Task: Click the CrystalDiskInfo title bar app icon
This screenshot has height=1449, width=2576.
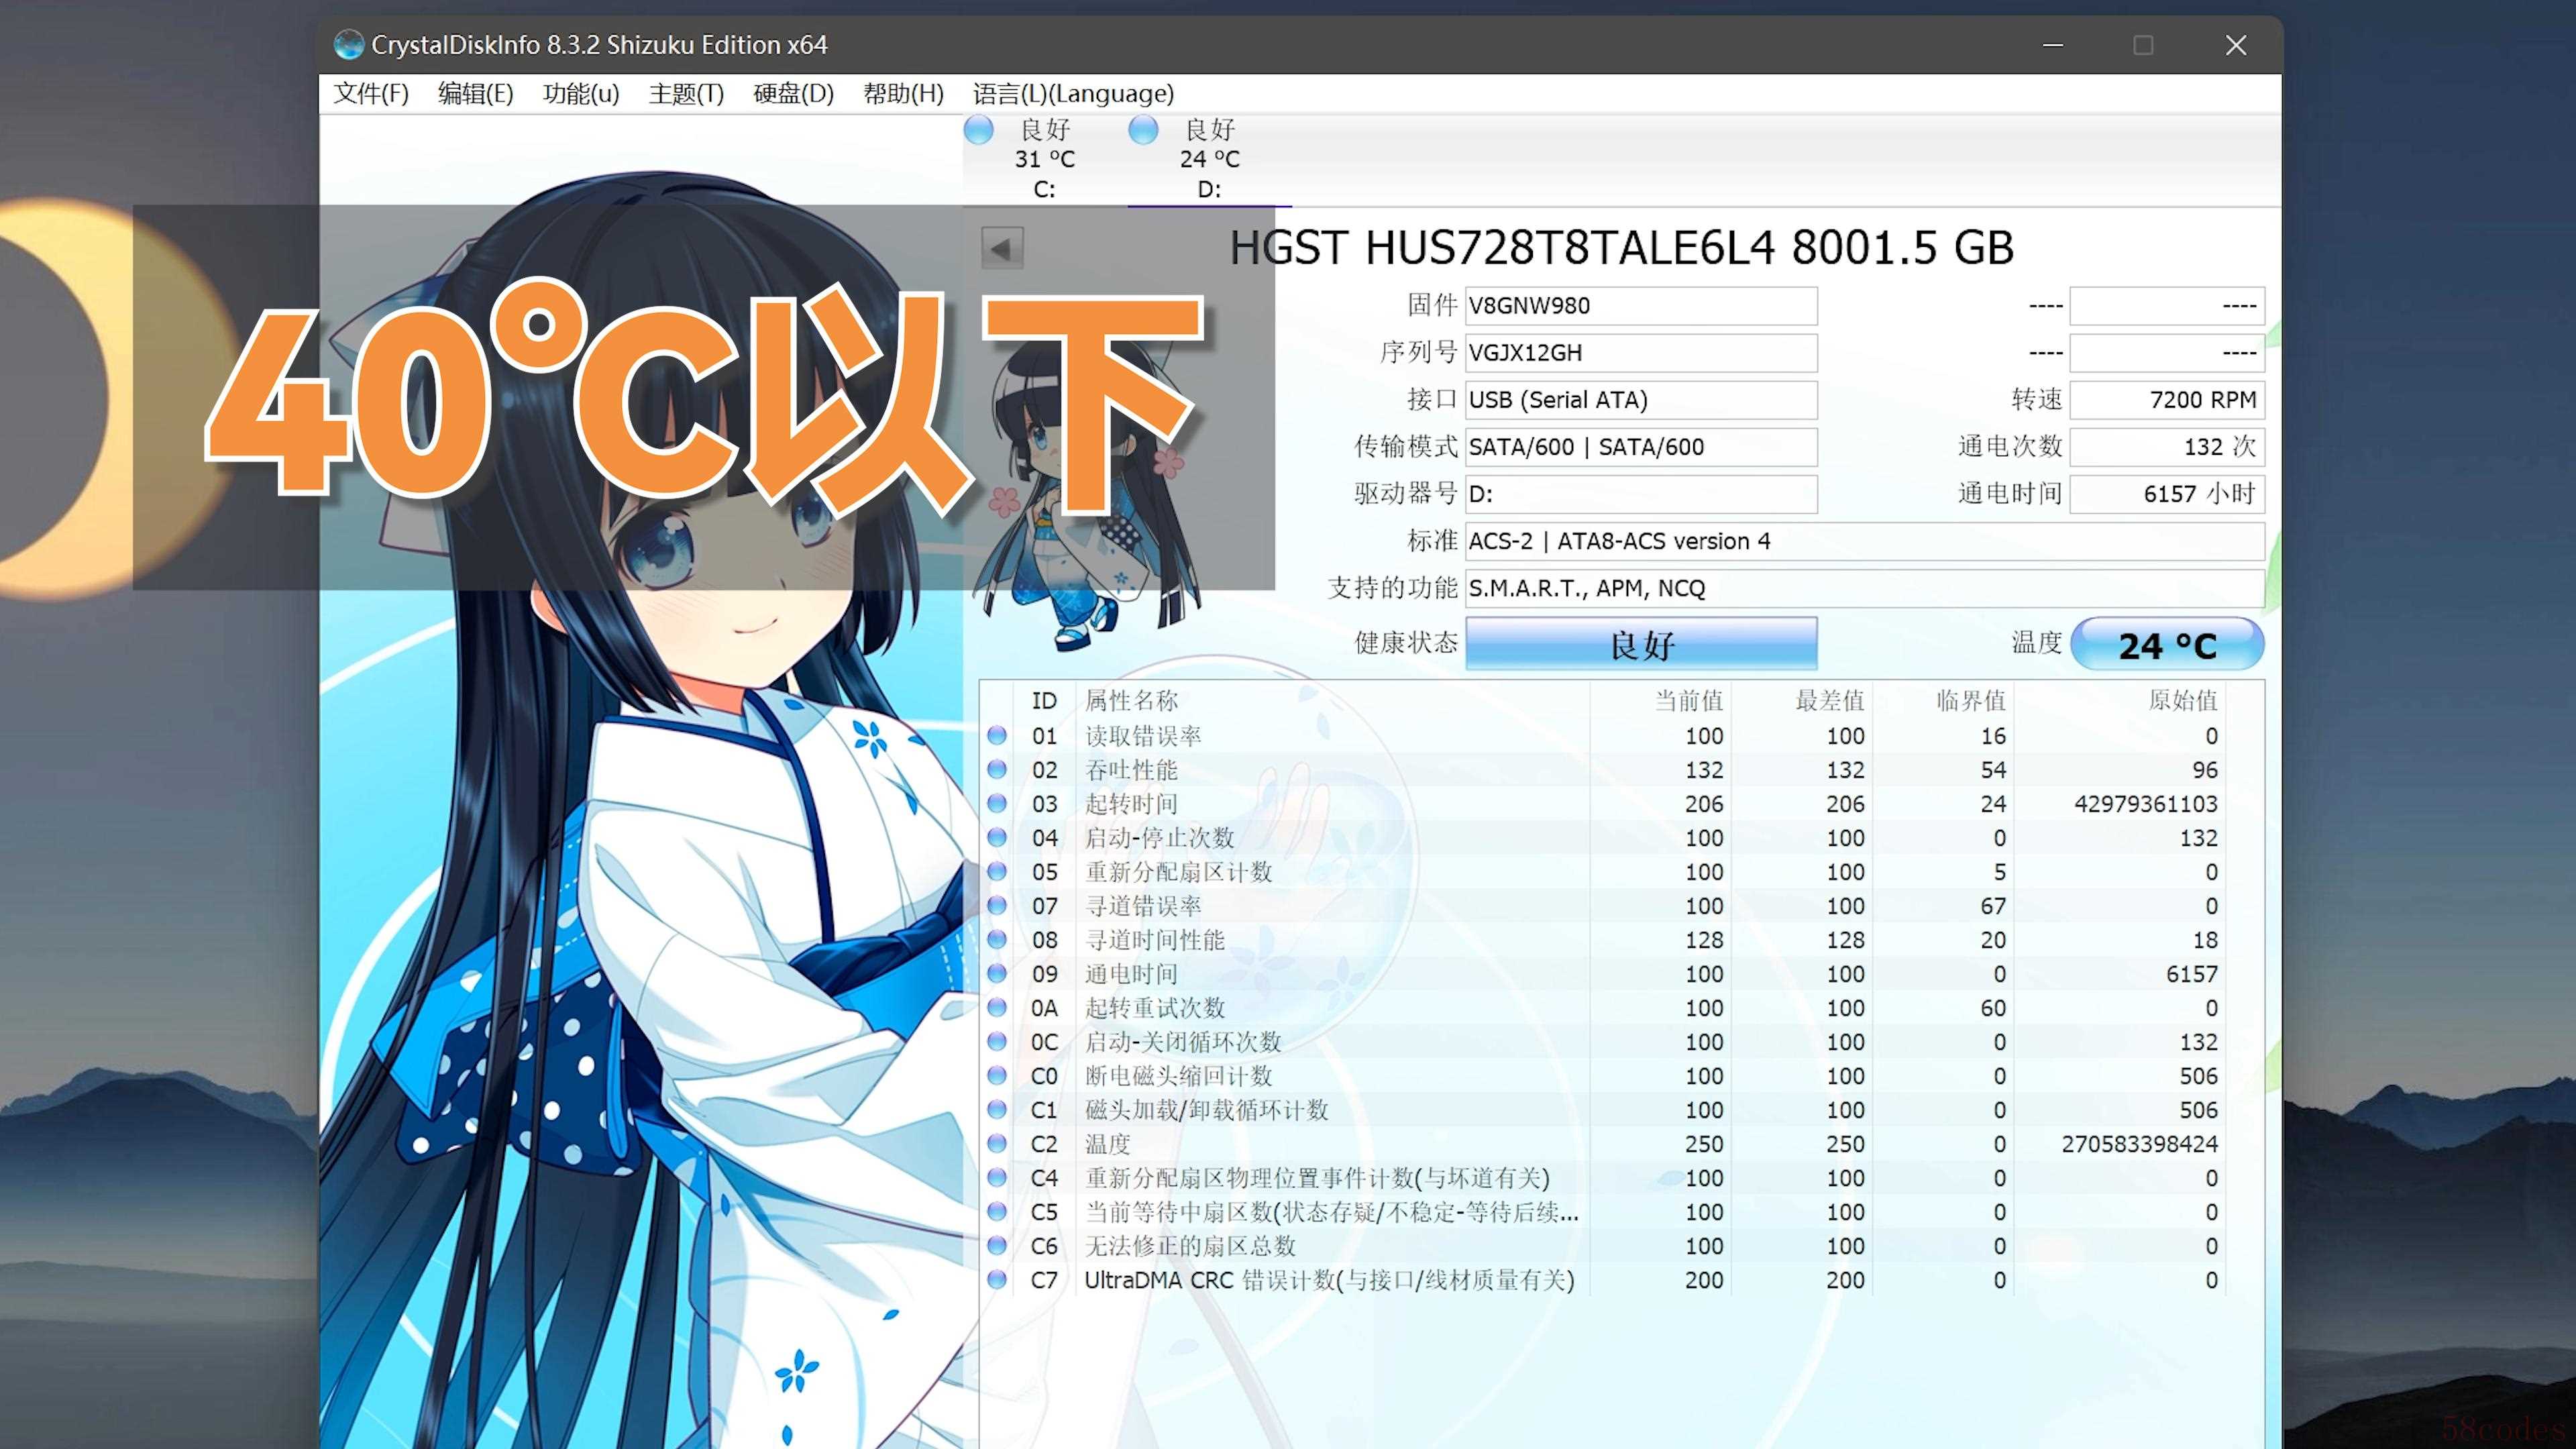Action: (348, 45)
